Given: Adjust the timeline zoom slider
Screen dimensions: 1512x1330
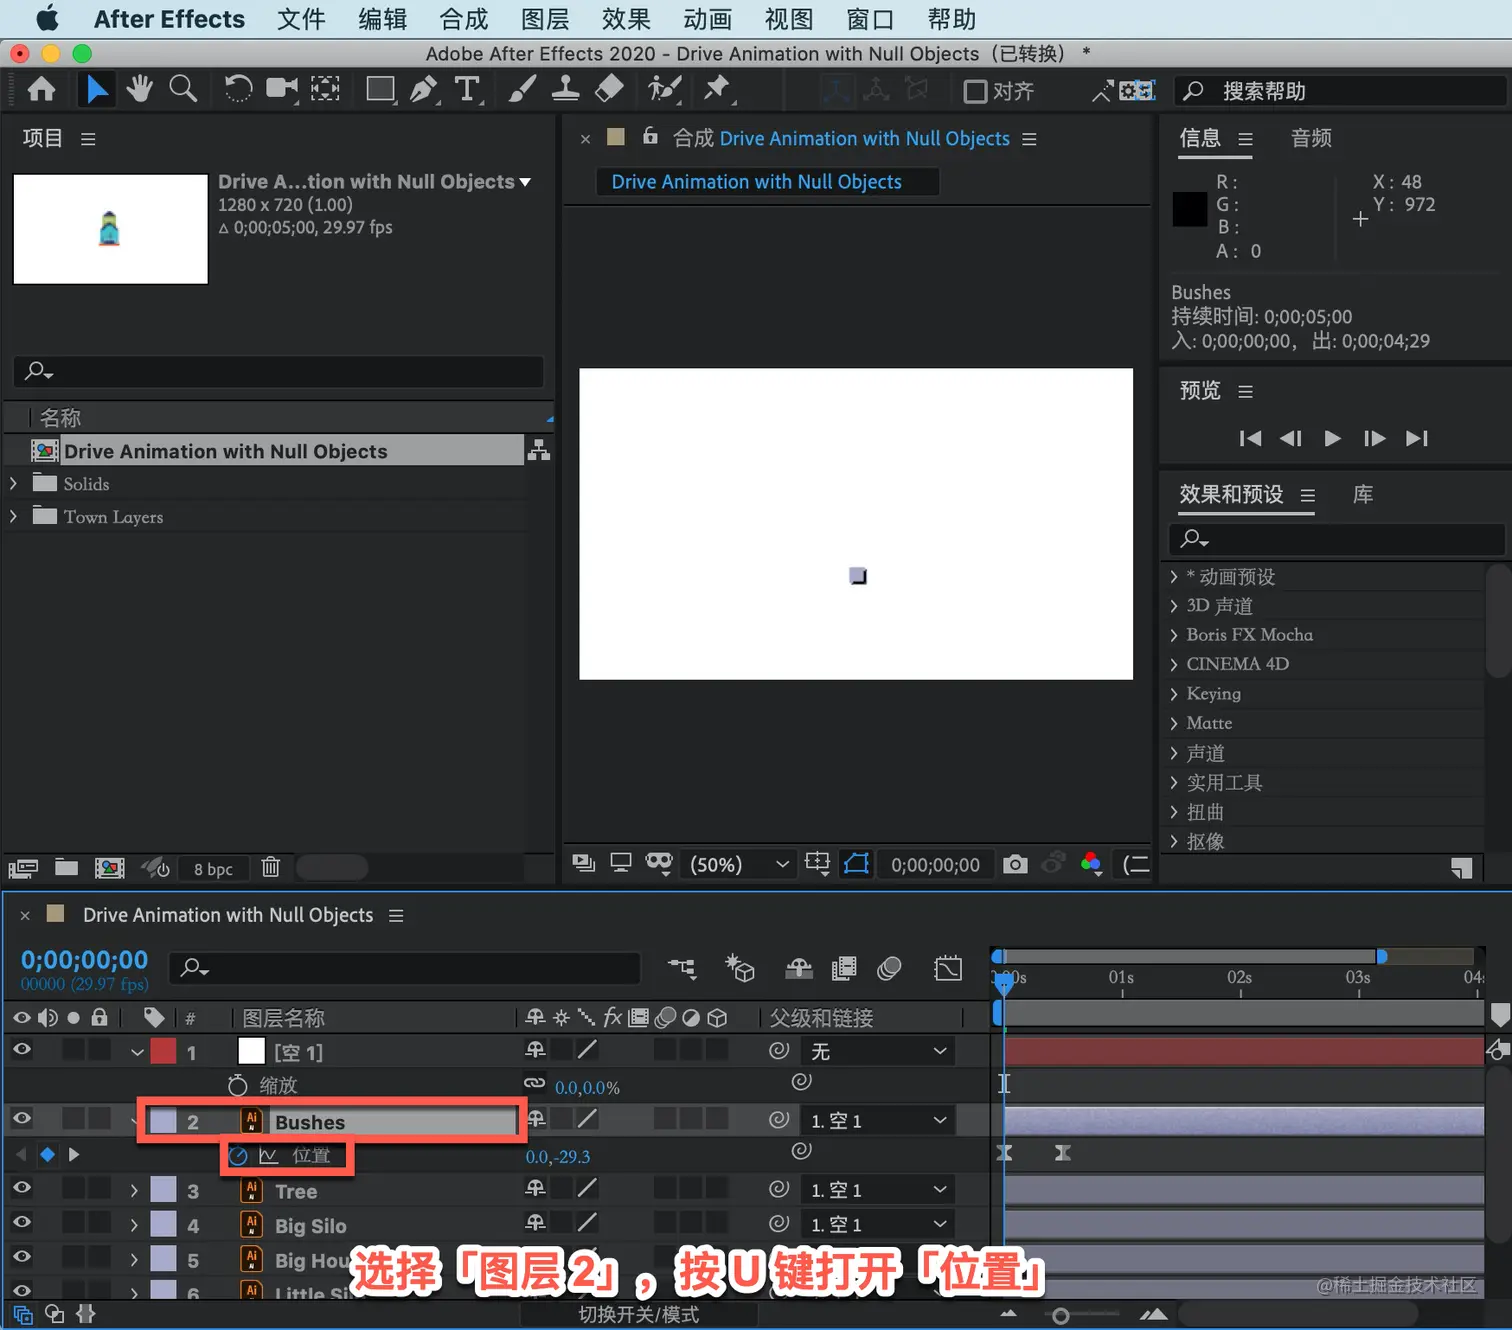Looking at the screenshot, I should [1061, 1316].
